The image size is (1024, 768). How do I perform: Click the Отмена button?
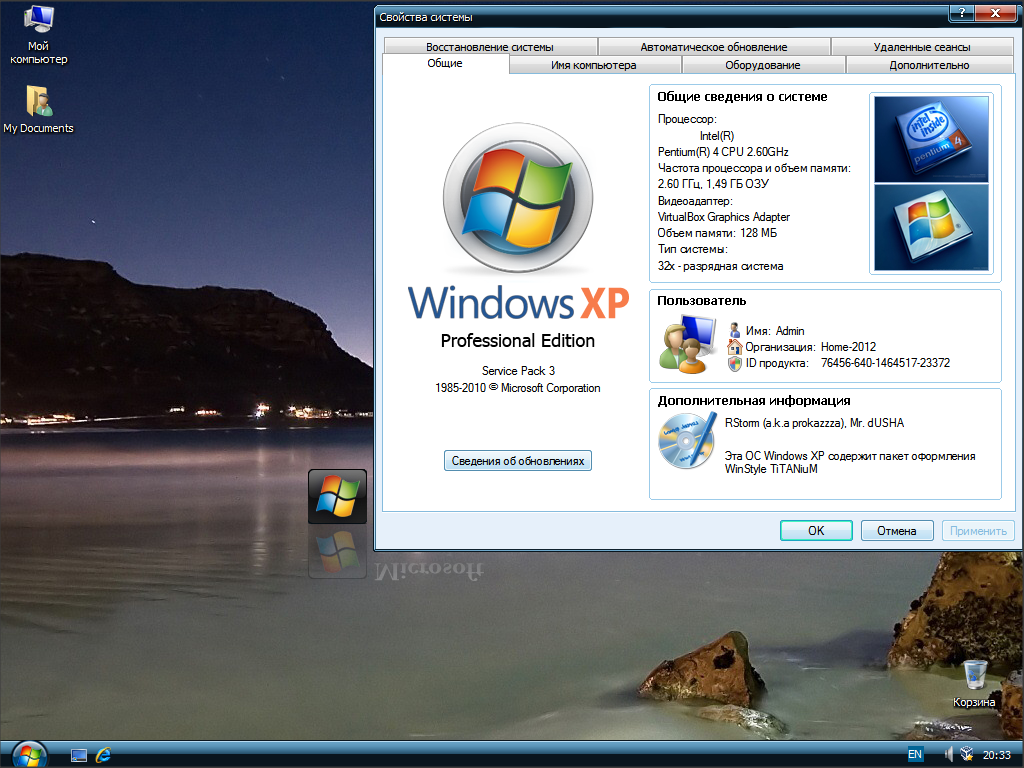[897, 530]
